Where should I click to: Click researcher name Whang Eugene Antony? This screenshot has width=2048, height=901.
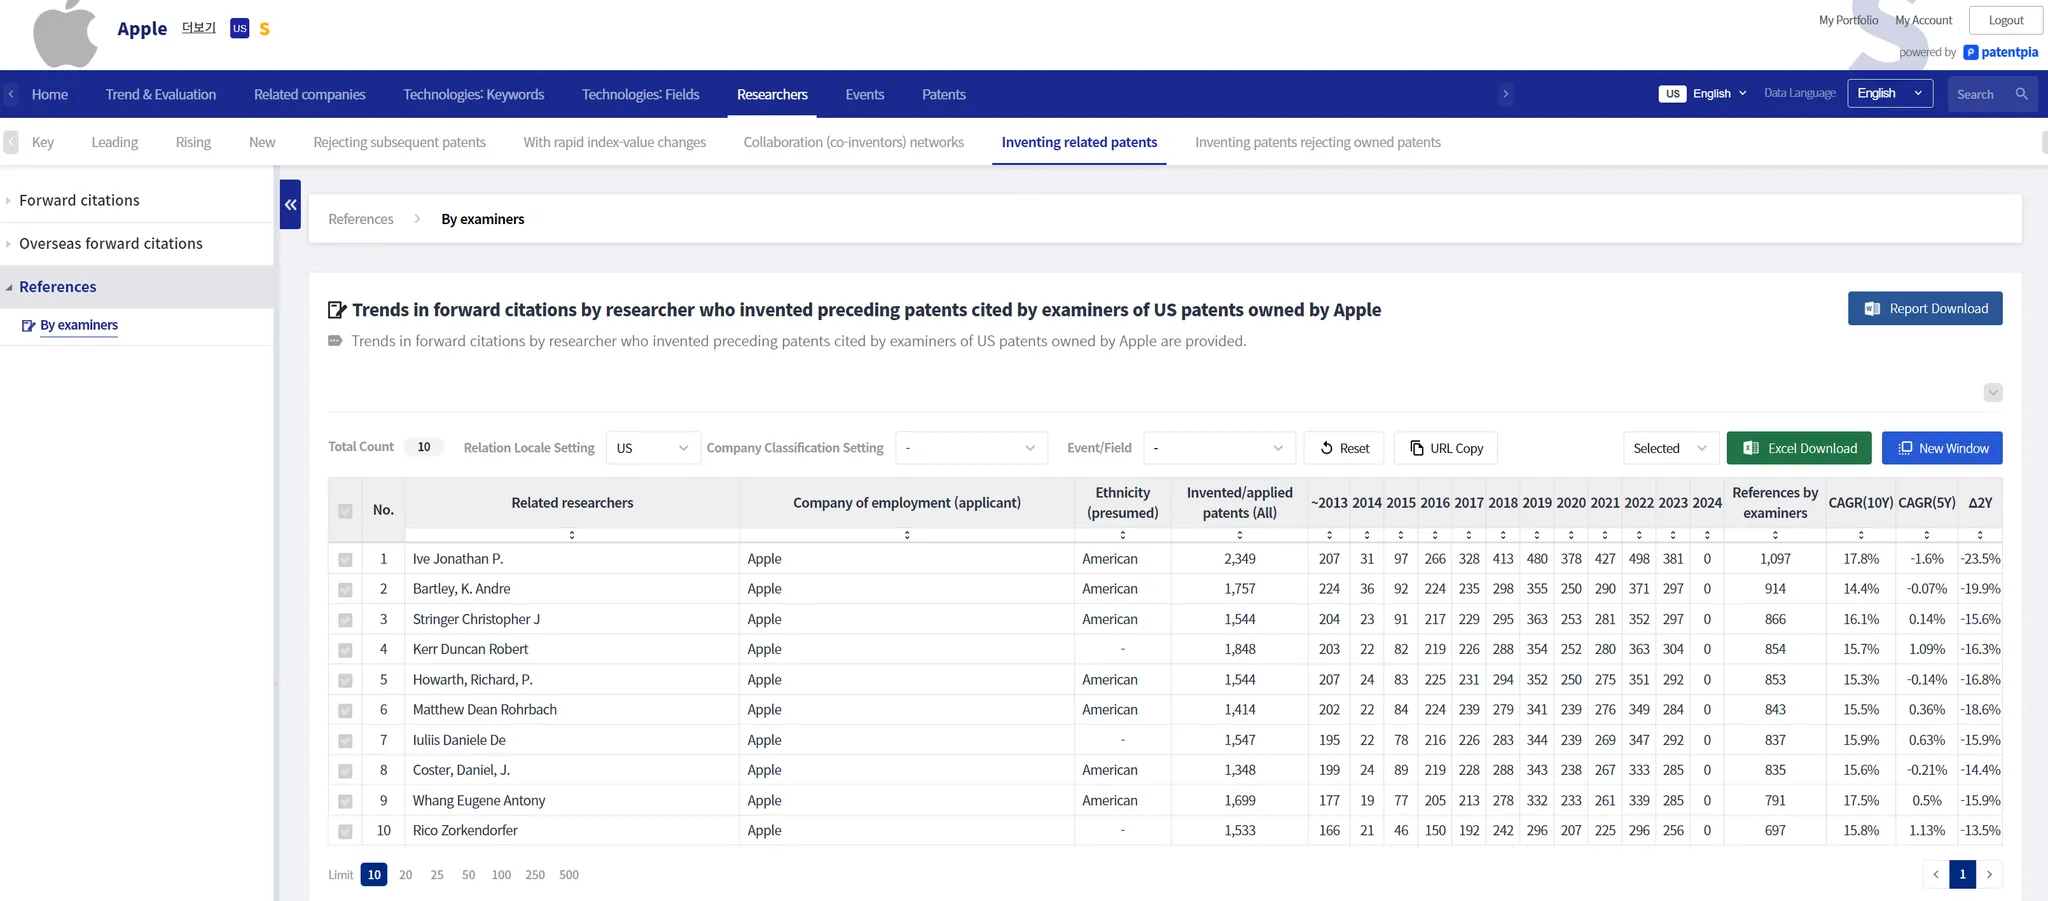[479, 801]
